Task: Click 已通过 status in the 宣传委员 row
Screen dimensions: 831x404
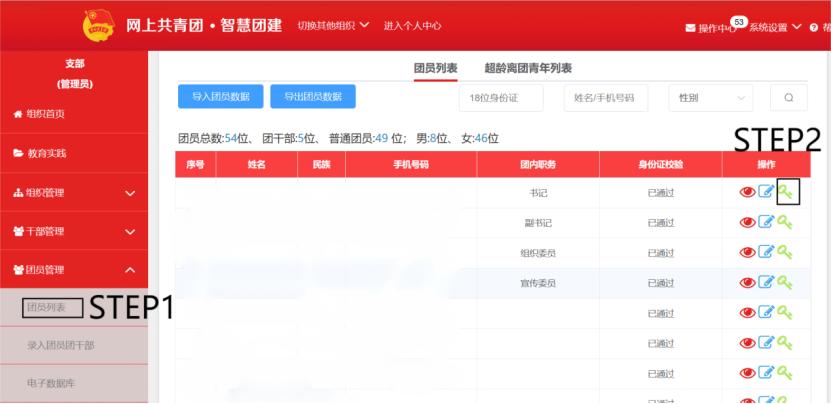Action: (660, 284)
